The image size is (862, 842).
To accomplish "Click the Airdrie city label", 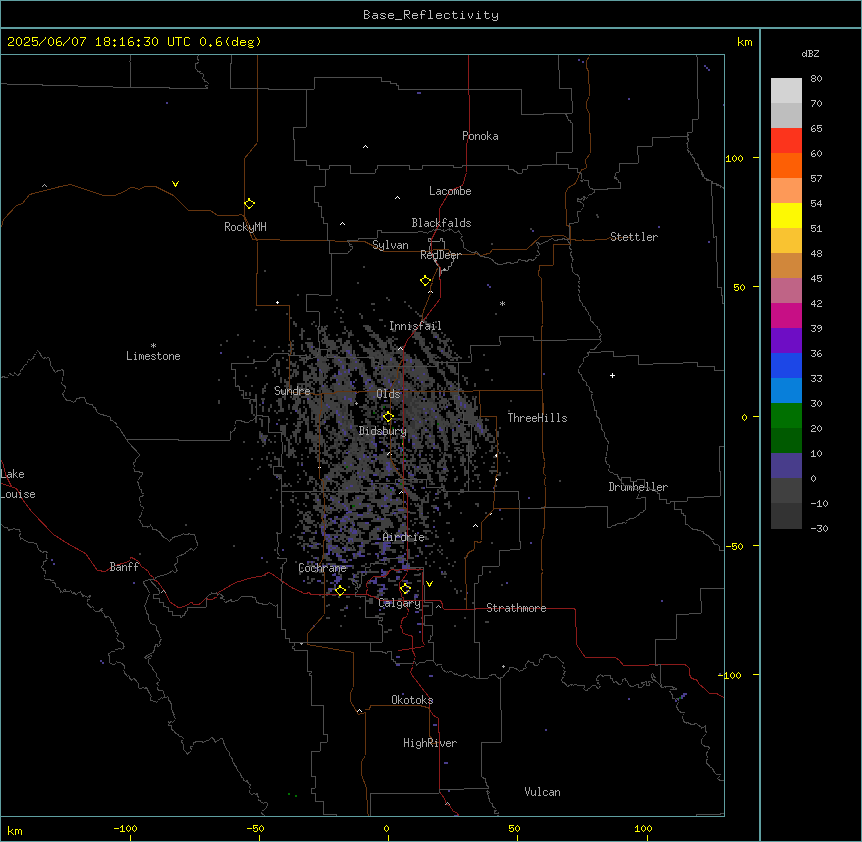I will (404, 537).
